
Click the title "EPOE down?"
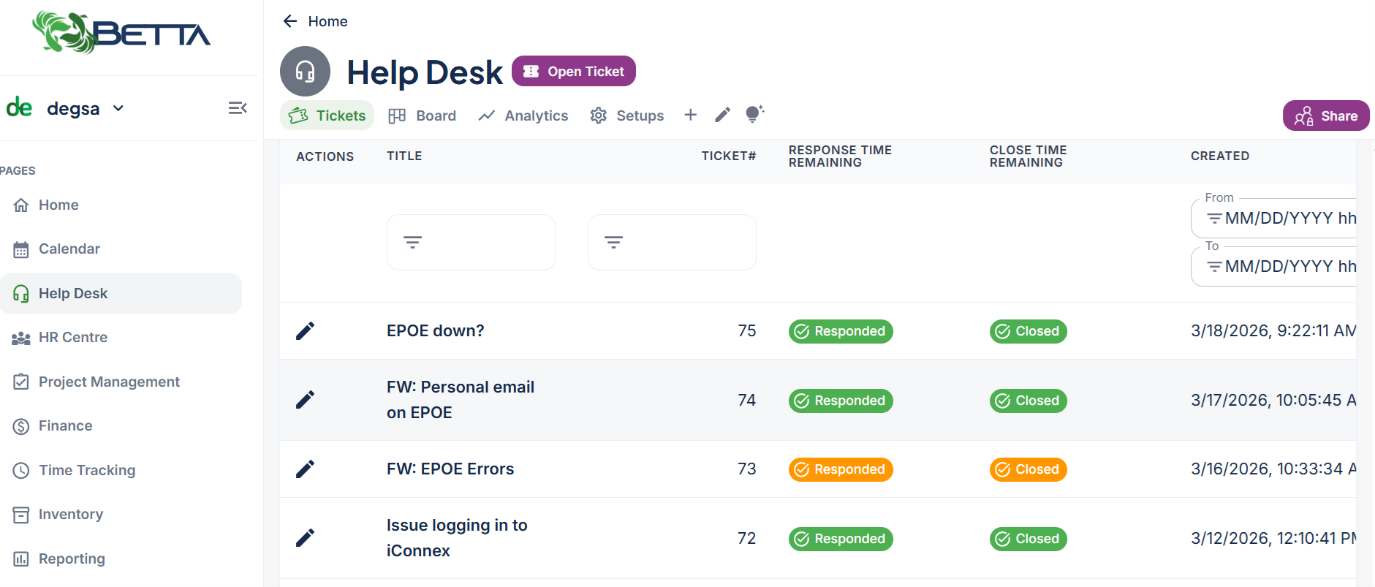point(435,331)
